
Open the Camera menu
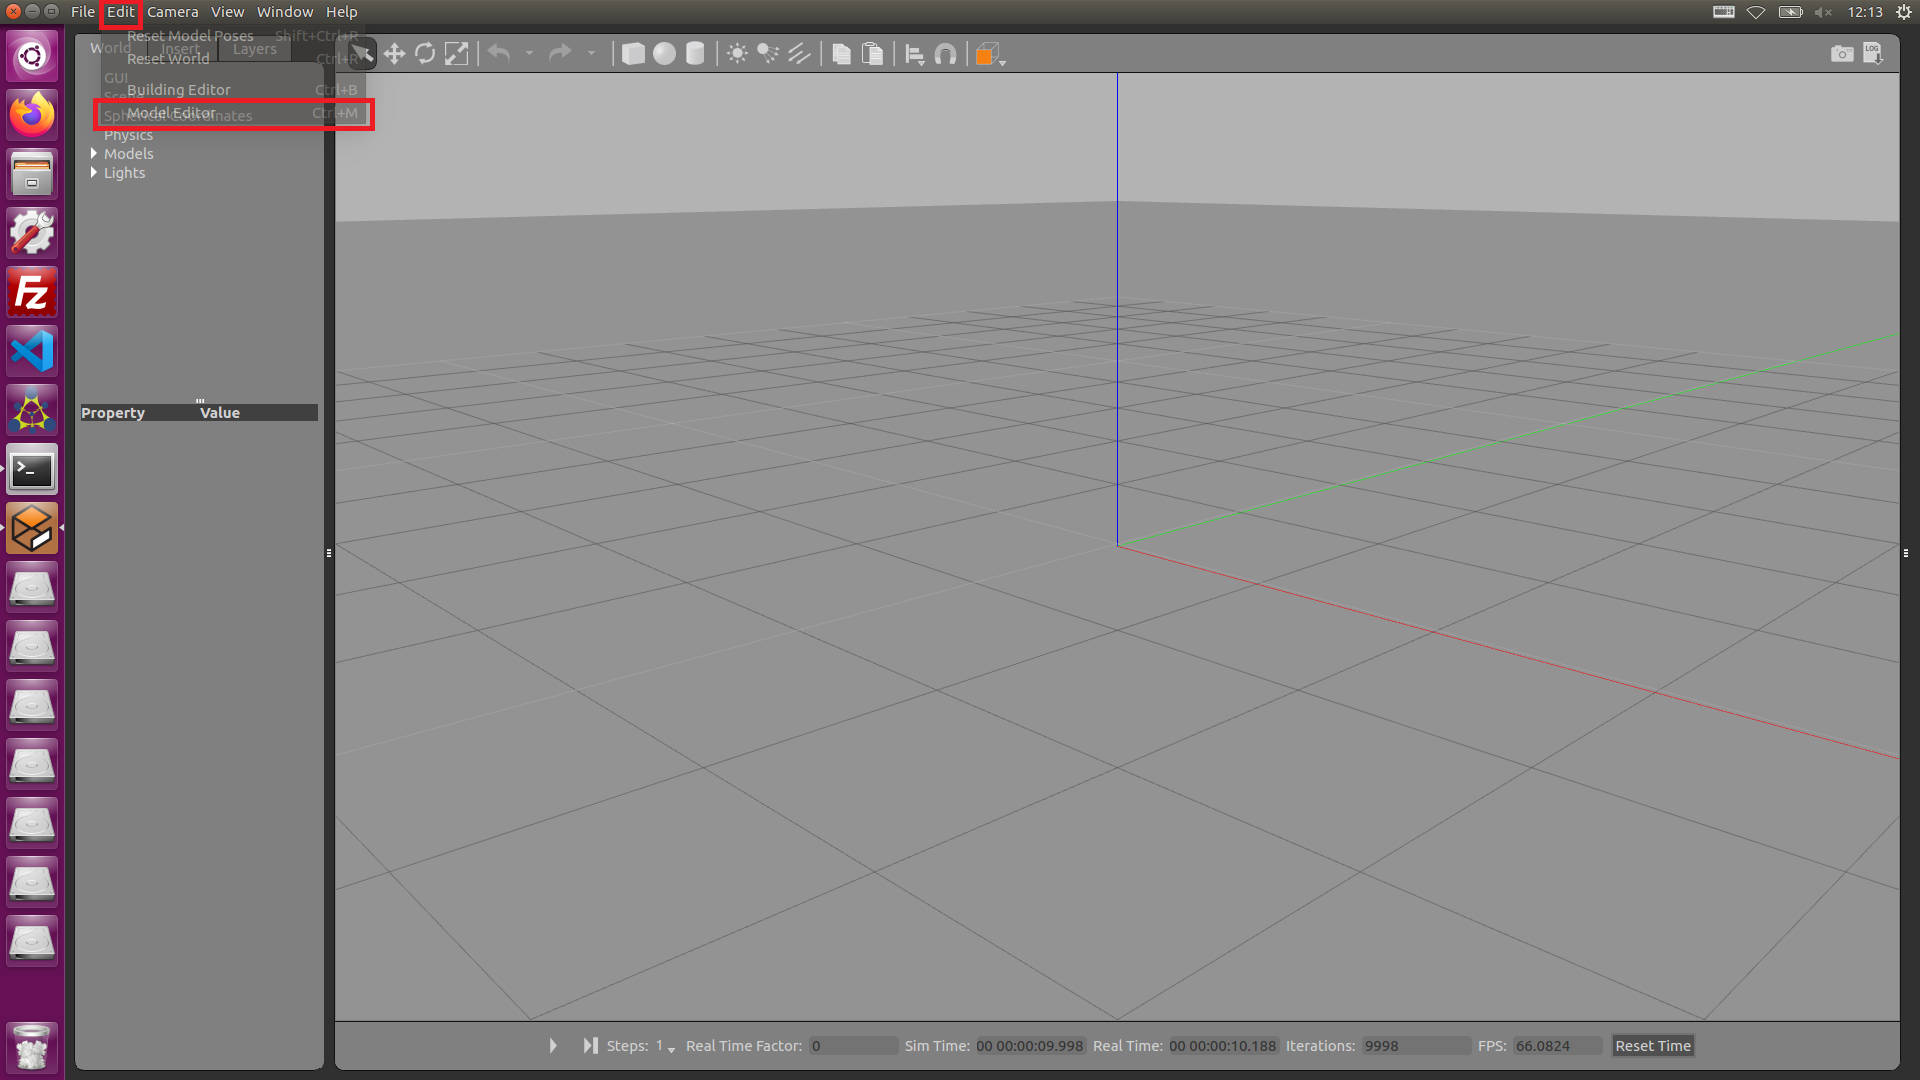coord(172,12)
